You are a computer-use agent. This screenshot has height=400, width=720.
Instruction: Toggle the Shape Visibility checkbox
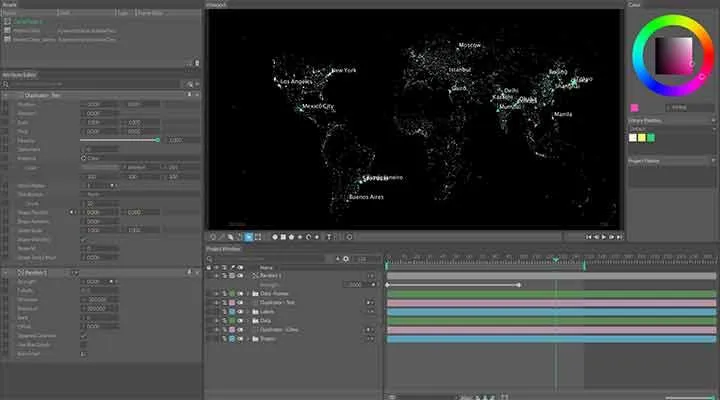[84, 239]
